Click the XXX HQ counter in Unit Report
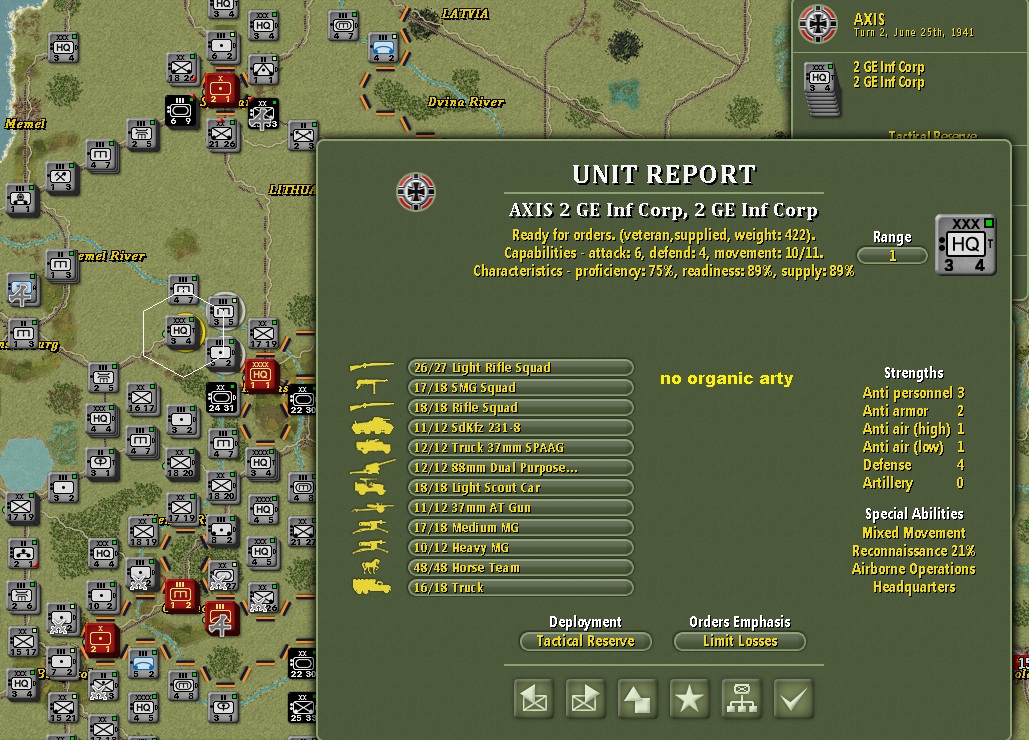 [965, 245]
